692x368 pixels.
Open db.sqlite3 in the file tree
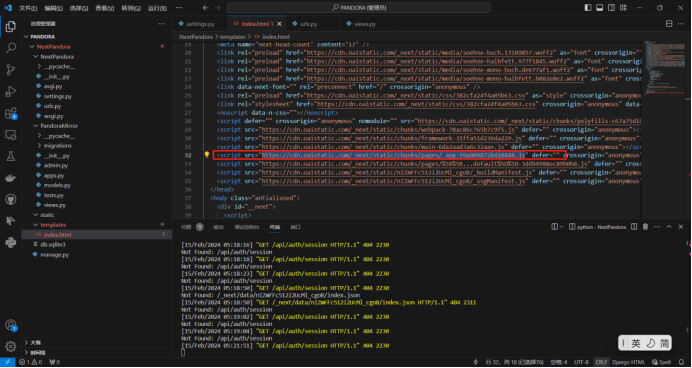coord(53,244)
